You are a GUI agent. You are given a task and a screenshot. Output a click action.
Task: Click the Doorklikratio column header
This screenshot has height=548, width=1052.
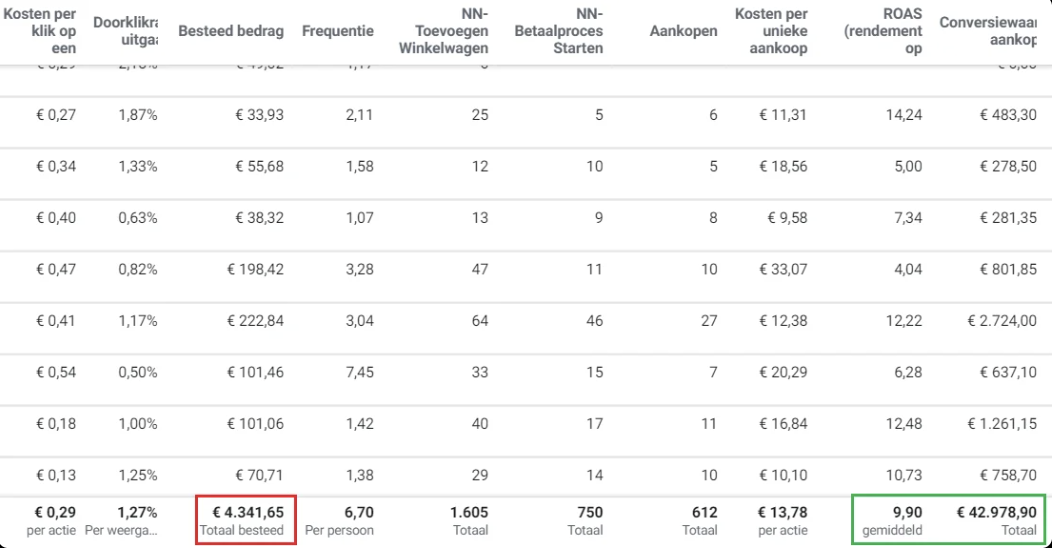pyautogui.click(x=125, y=31)
